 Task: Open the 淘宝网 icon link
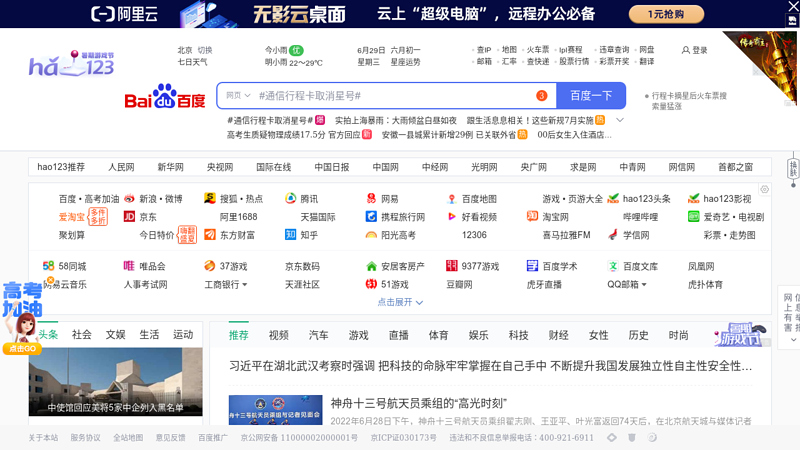coord(532,217)
